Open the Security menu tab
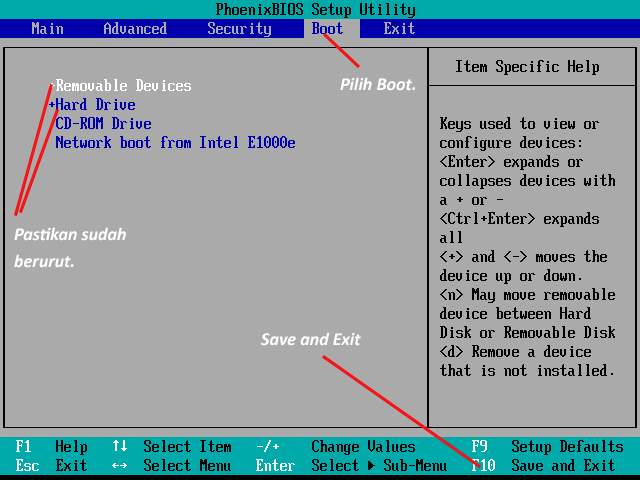 [x=239, y=29]
